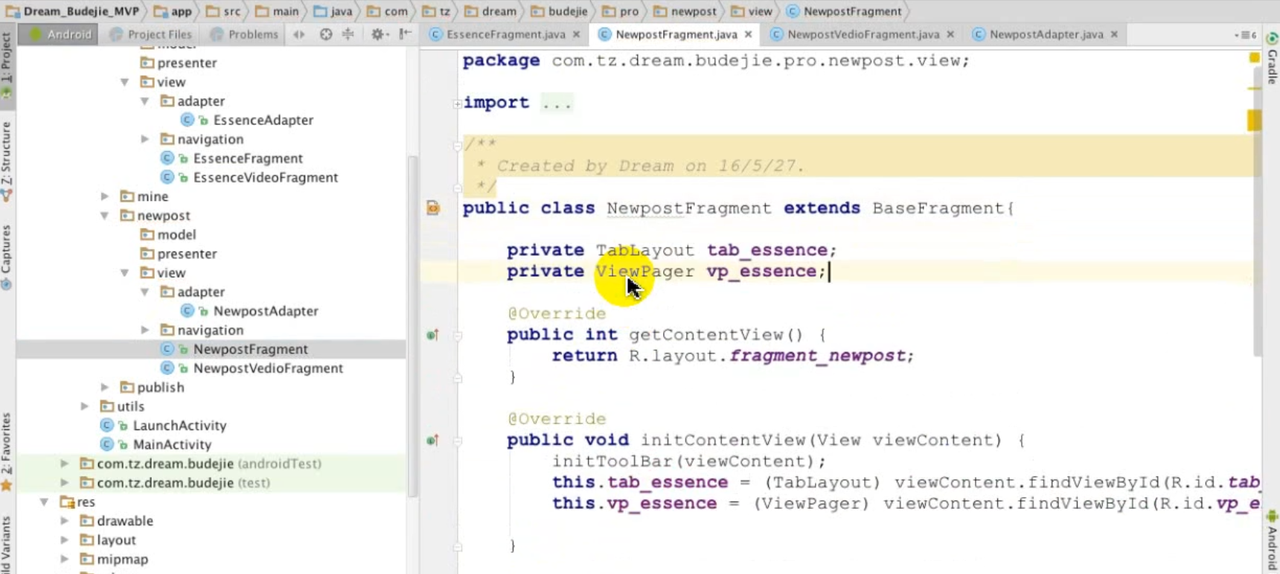This screenshot has height=574, width=1280.
Task: Close the NewpostVedioFragment.java tab
Action: [x=950, y=34]
